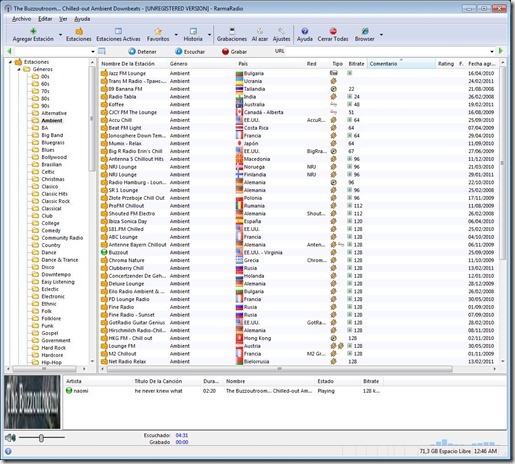Open the Historia dropdown arrow
The height and width of the screenshot is (464, 515).
coord(209,35)
